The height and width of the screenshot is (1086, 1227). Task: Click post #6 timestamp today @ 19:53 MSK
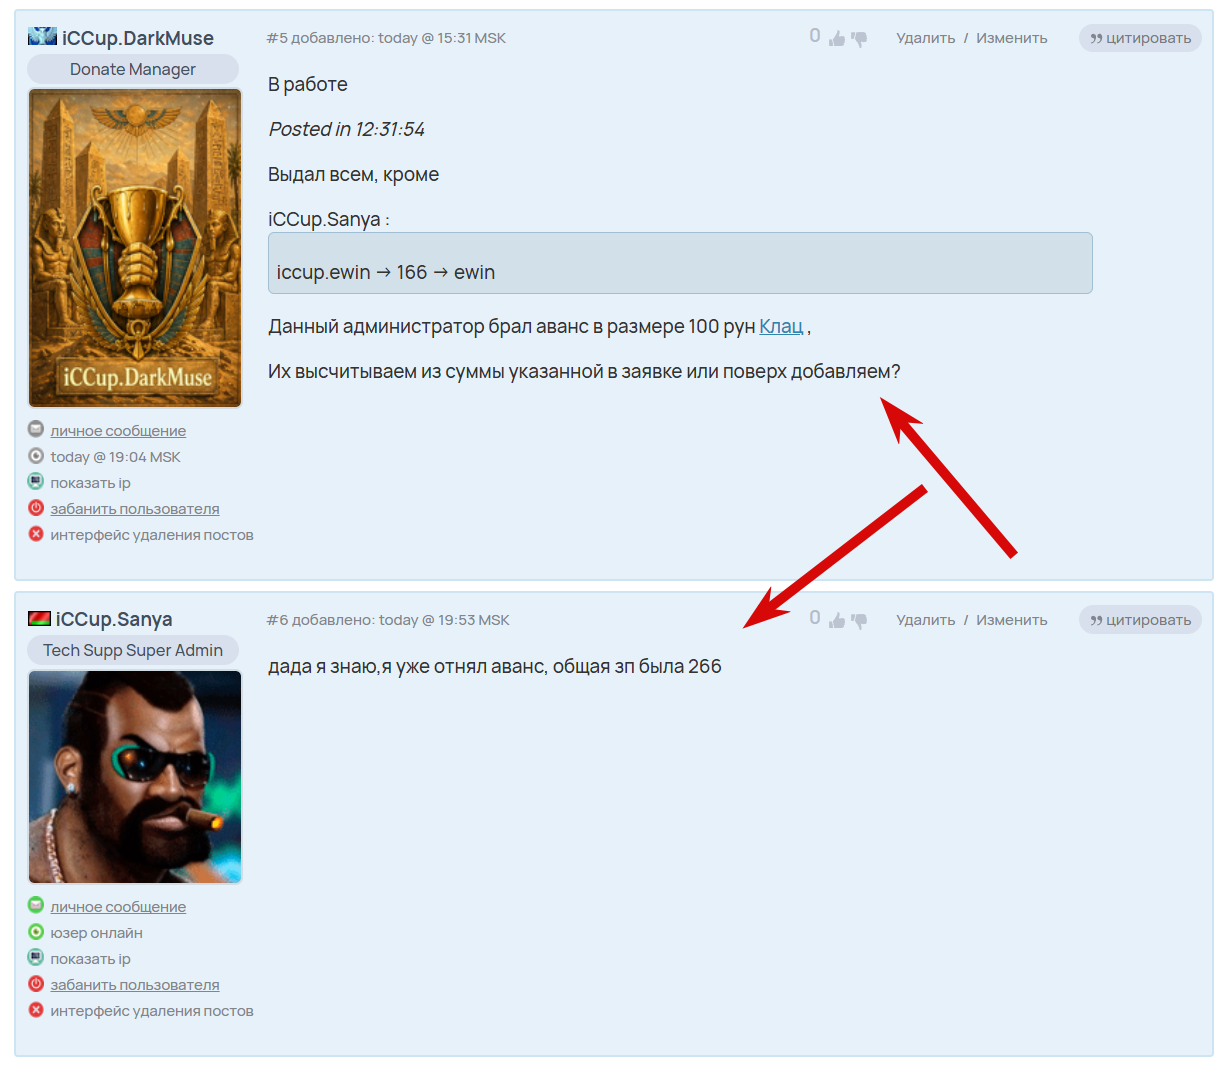tap(444, 620)
